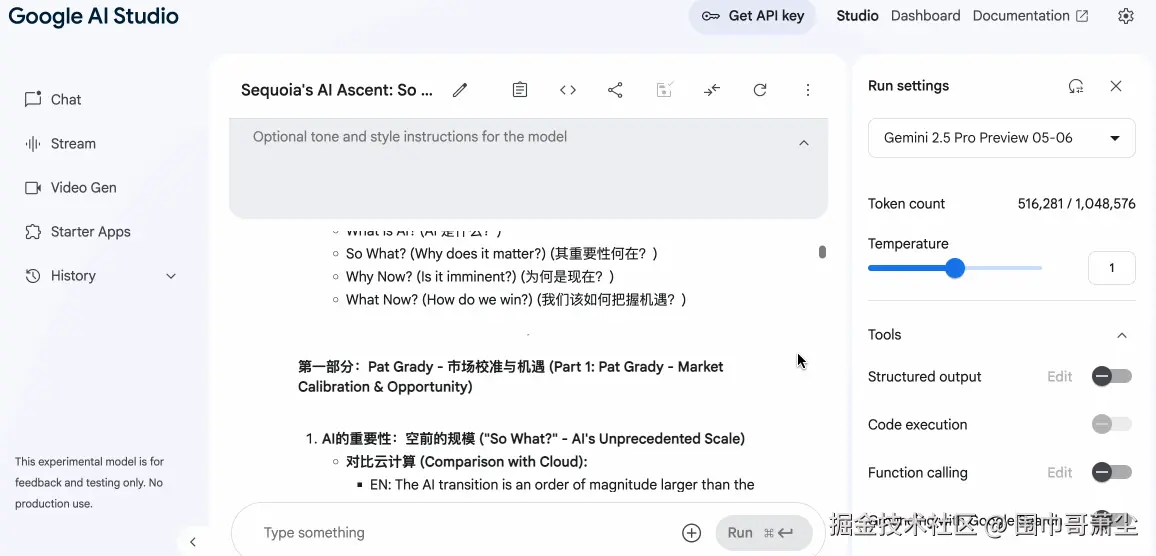Click the share prompt icon
The width and height of the screenshot is (1156, 556).
point(615,90)
